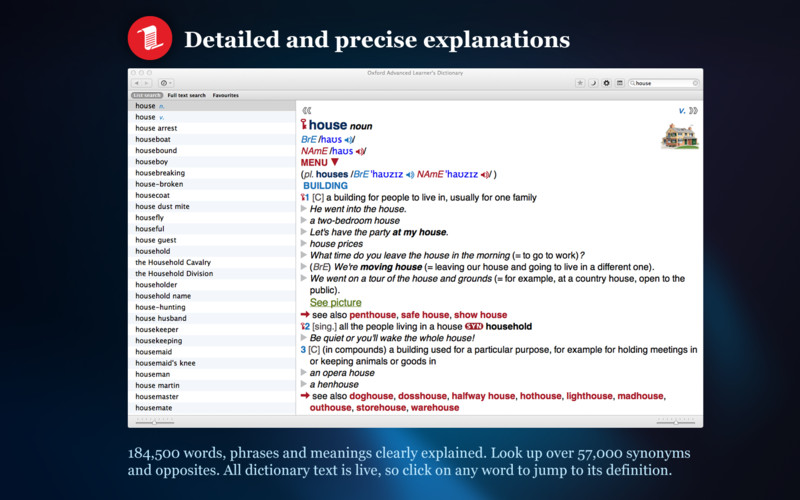
Task: Open the history clock dropdown
Action: pos(166,83)
